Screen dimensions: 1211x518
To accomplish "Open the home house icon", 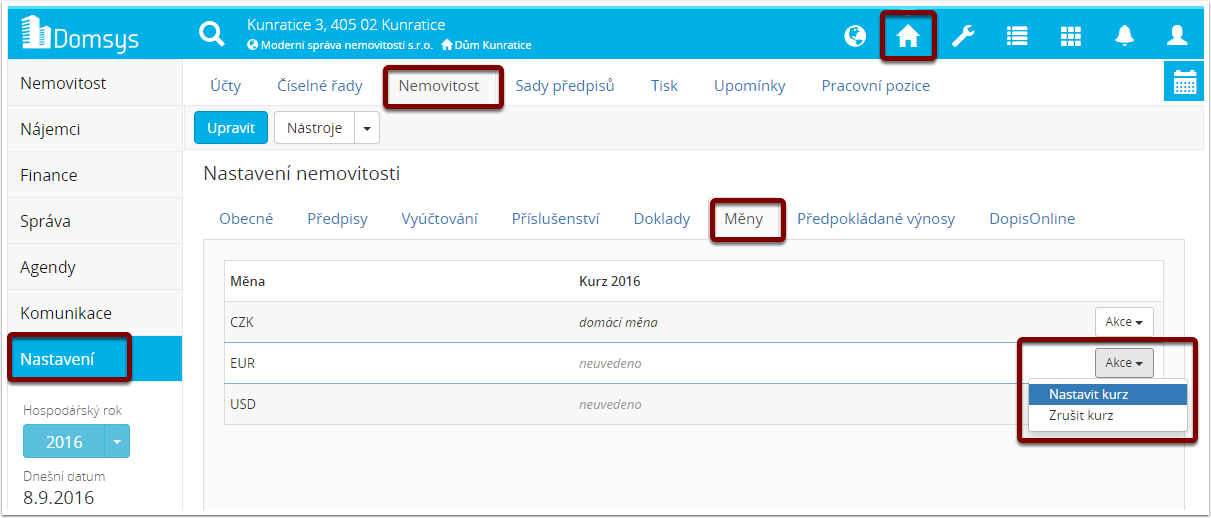I will pos(908,36).
